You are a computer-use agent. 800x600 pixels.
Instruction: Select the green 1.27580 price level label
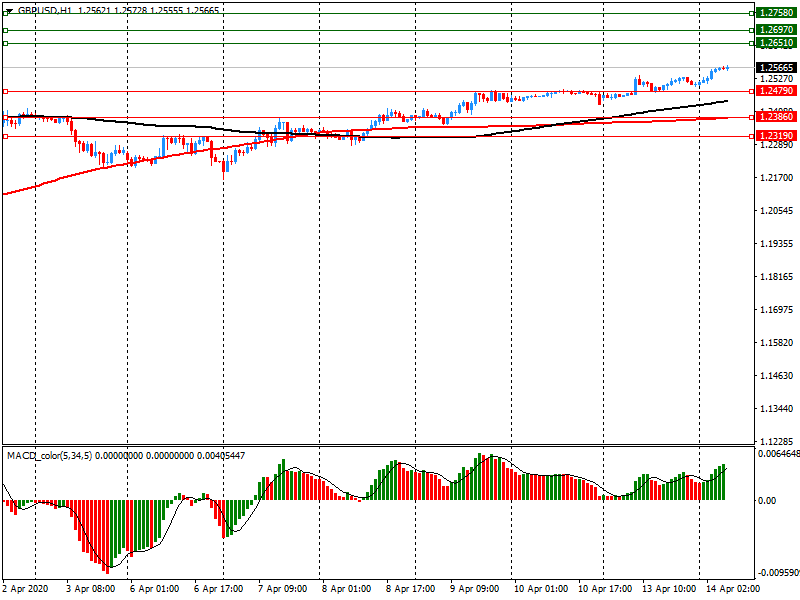[775, 13]
